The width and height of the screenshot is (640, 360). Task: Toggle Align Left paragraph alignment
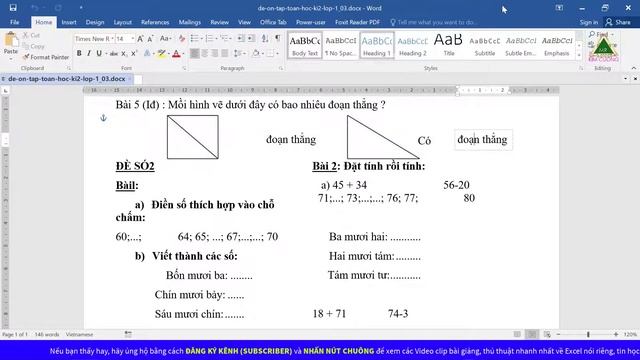pyautogui.click(x=195, y=53)
